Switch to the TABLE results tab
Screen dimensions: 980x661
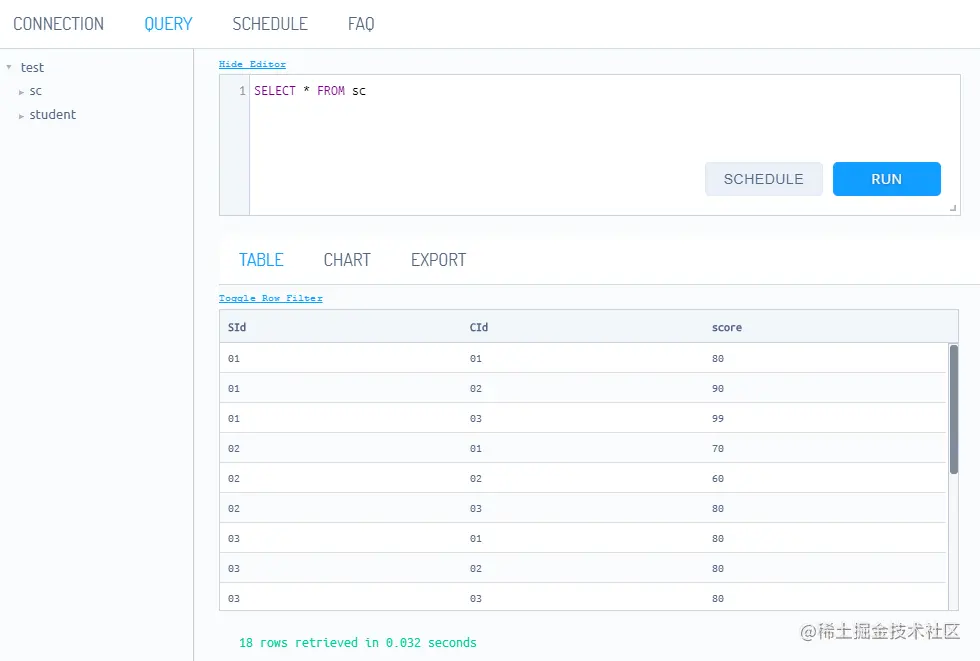tap(261, 260)
